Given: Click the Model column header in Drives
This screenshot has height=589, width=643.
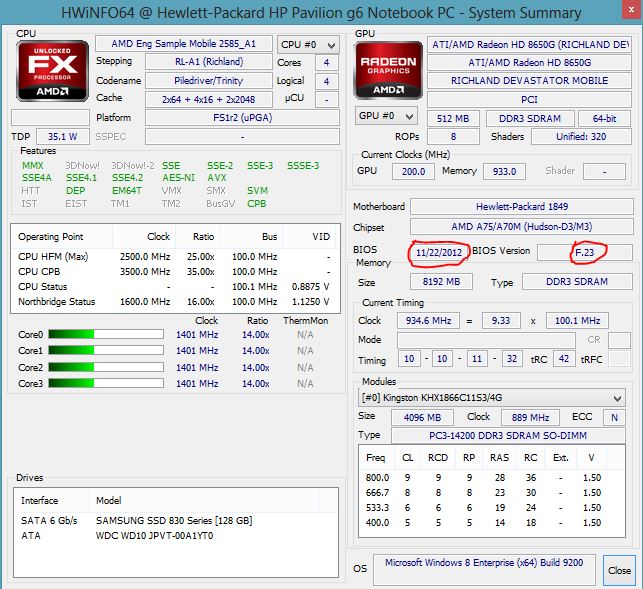Looking at the screenshot, I should click(204, 500).
